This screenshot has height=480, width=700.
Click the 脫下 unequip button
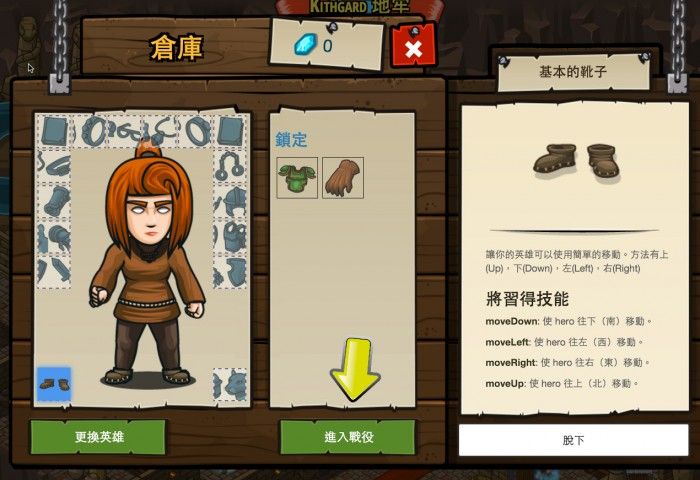click(x=574, y=440)
